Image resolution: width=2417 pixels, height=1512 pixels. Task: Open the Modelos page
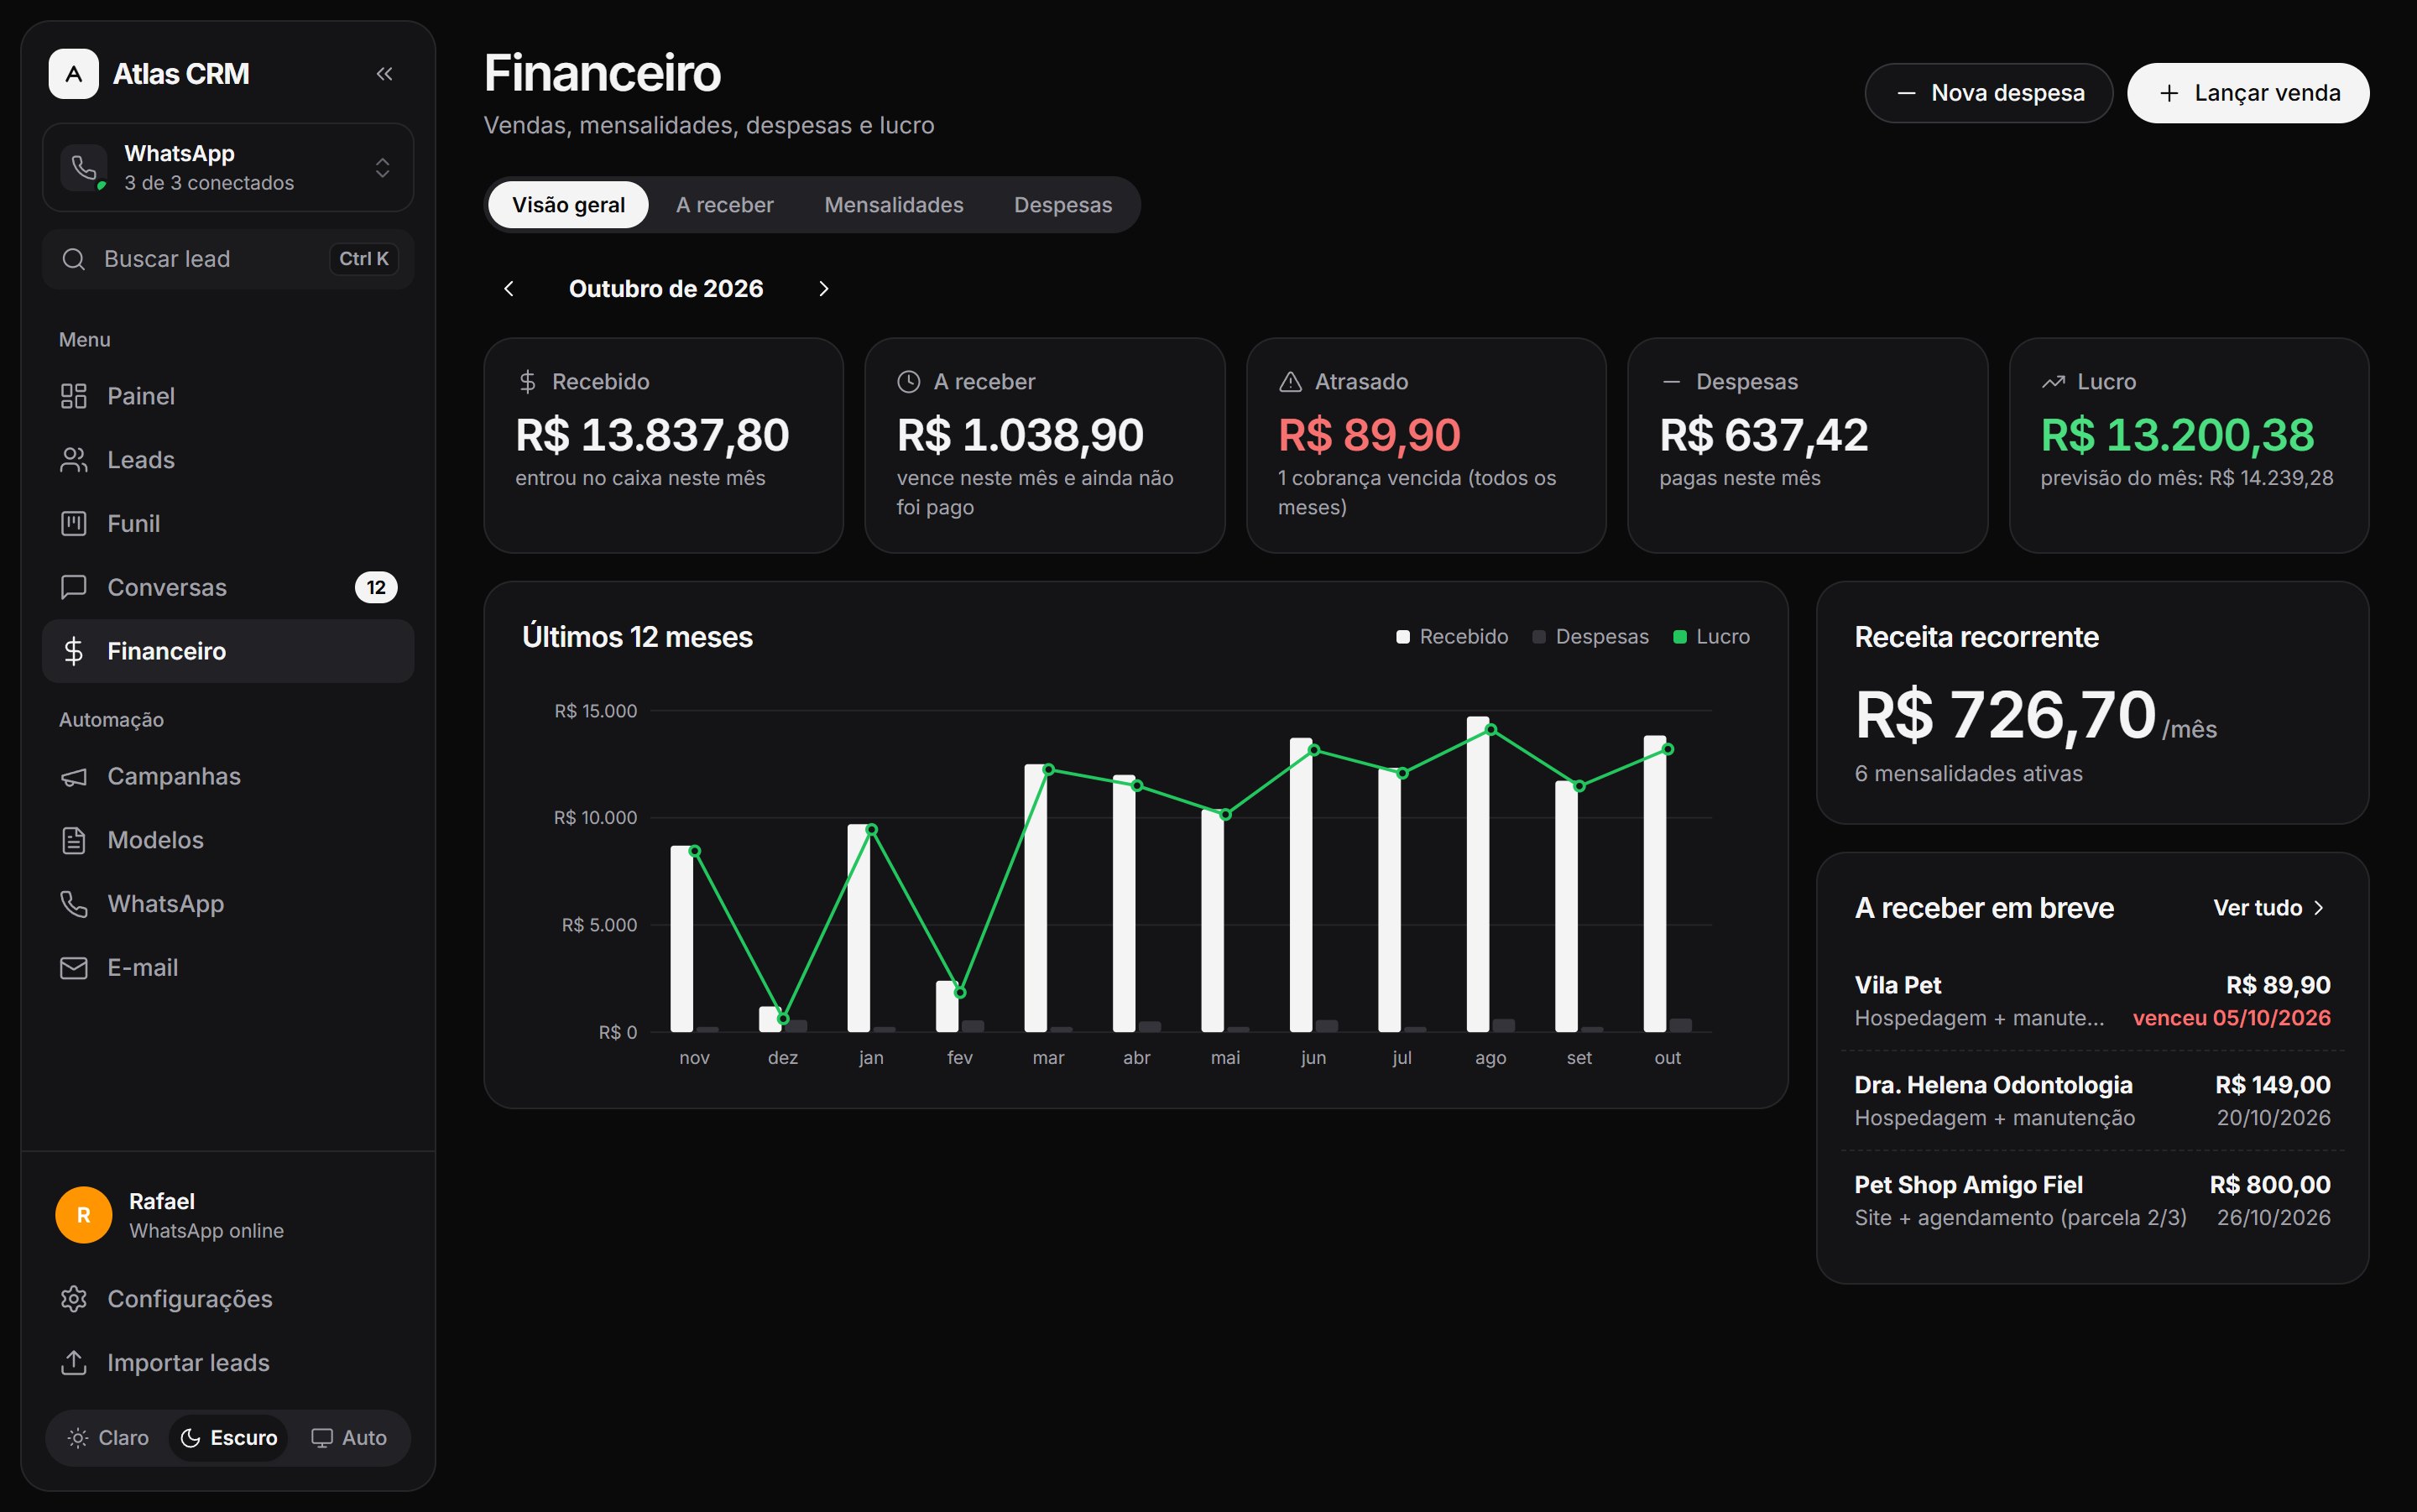click(228, 840)
